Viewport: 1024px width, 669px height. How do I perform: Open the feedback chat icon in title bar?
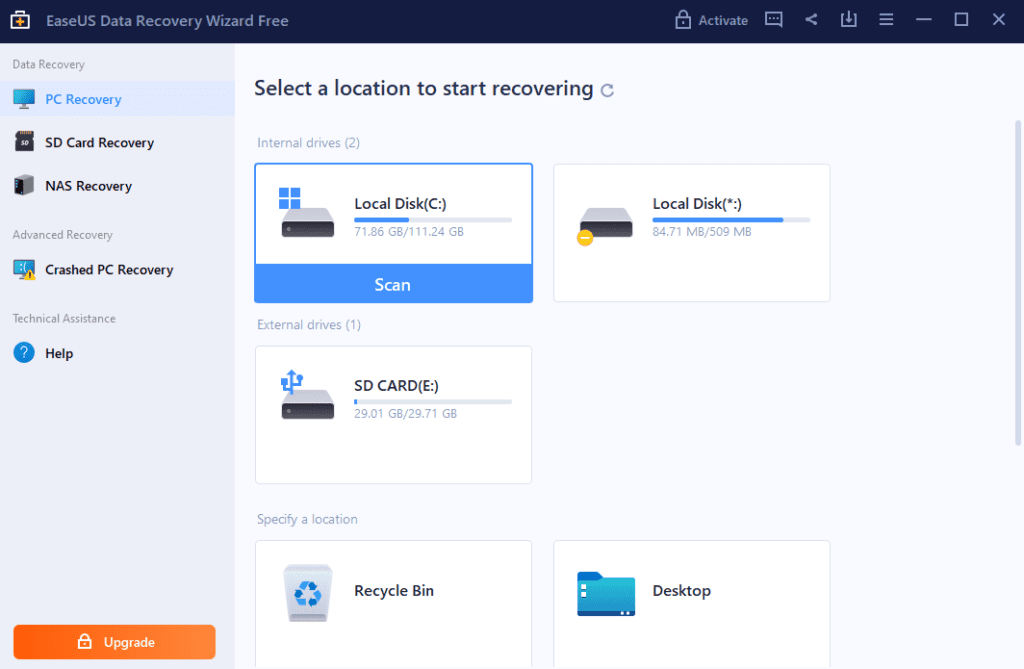(x=773, y=19)
